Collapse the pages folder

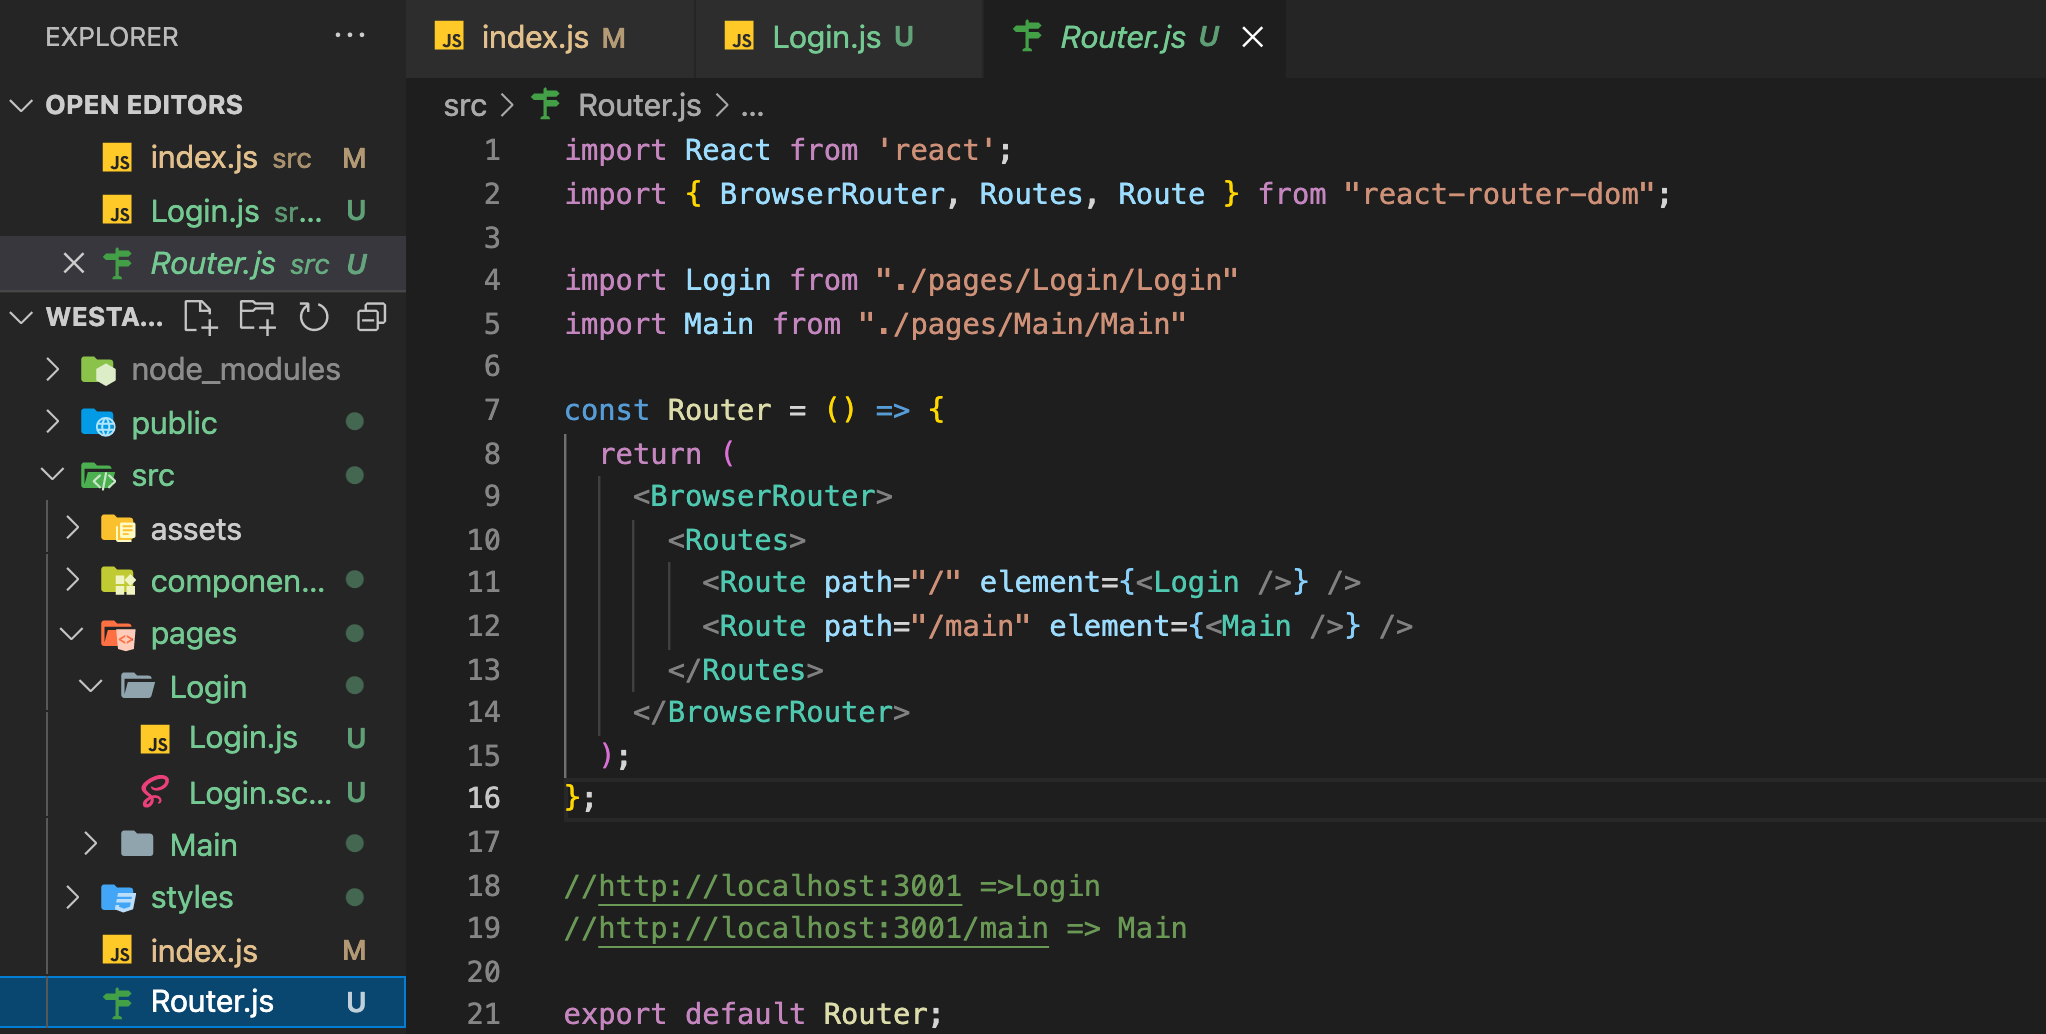(71, 633)
